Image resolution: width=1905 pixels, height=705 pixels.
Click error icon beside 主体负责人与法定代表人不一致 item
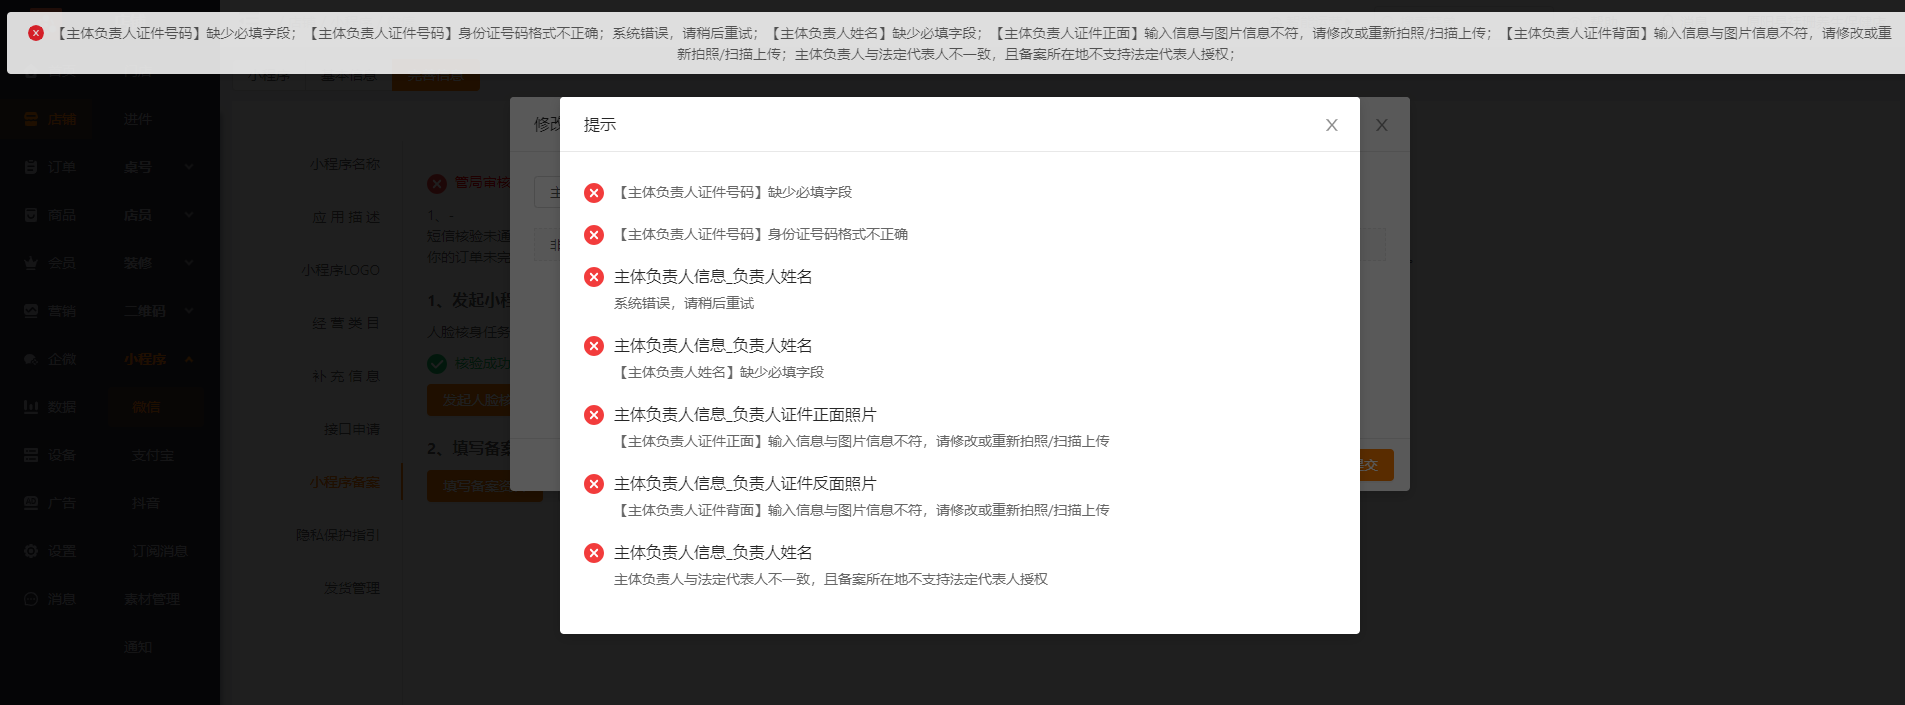[x=594, y=553]
